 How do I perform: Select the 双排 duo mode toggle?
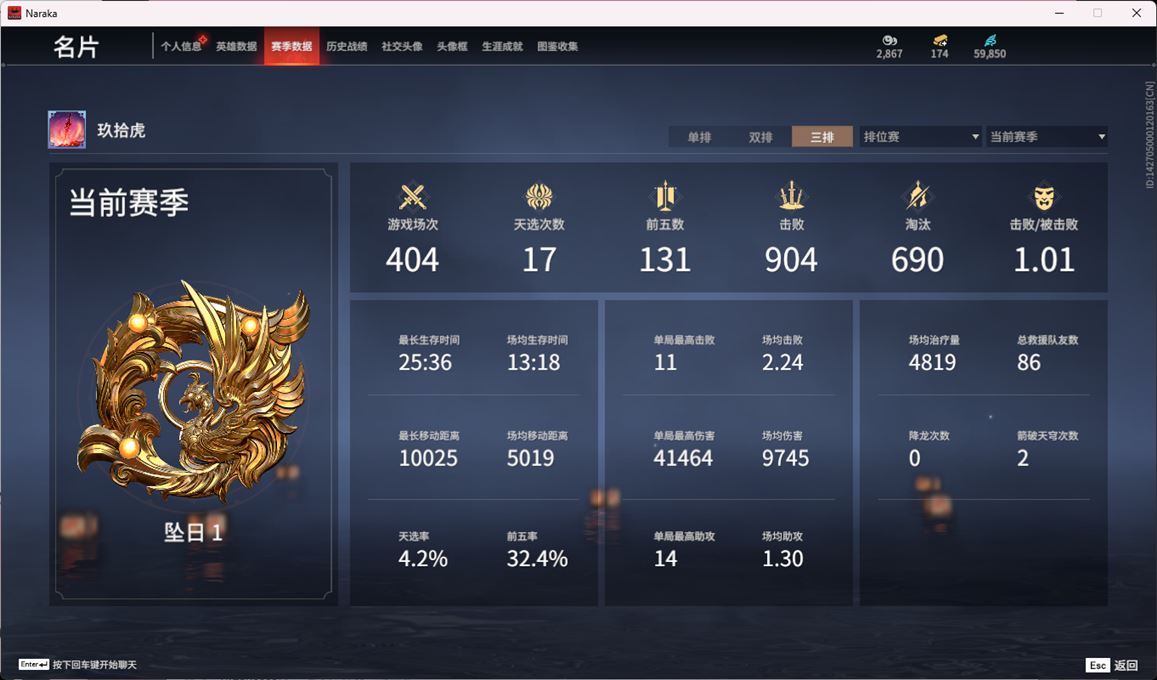(x=760, y=136)
